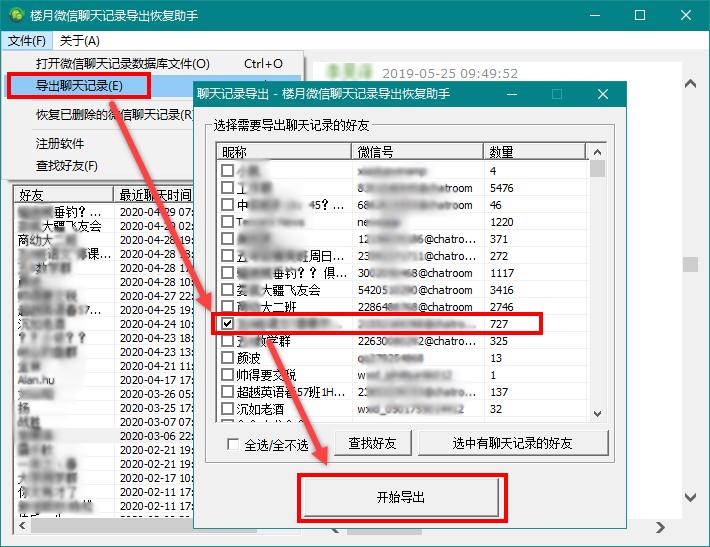The width and height of the screenshot is (710, 547).
Task: Click the export list scrollbar thumb
Action: [x=597, y=168]
